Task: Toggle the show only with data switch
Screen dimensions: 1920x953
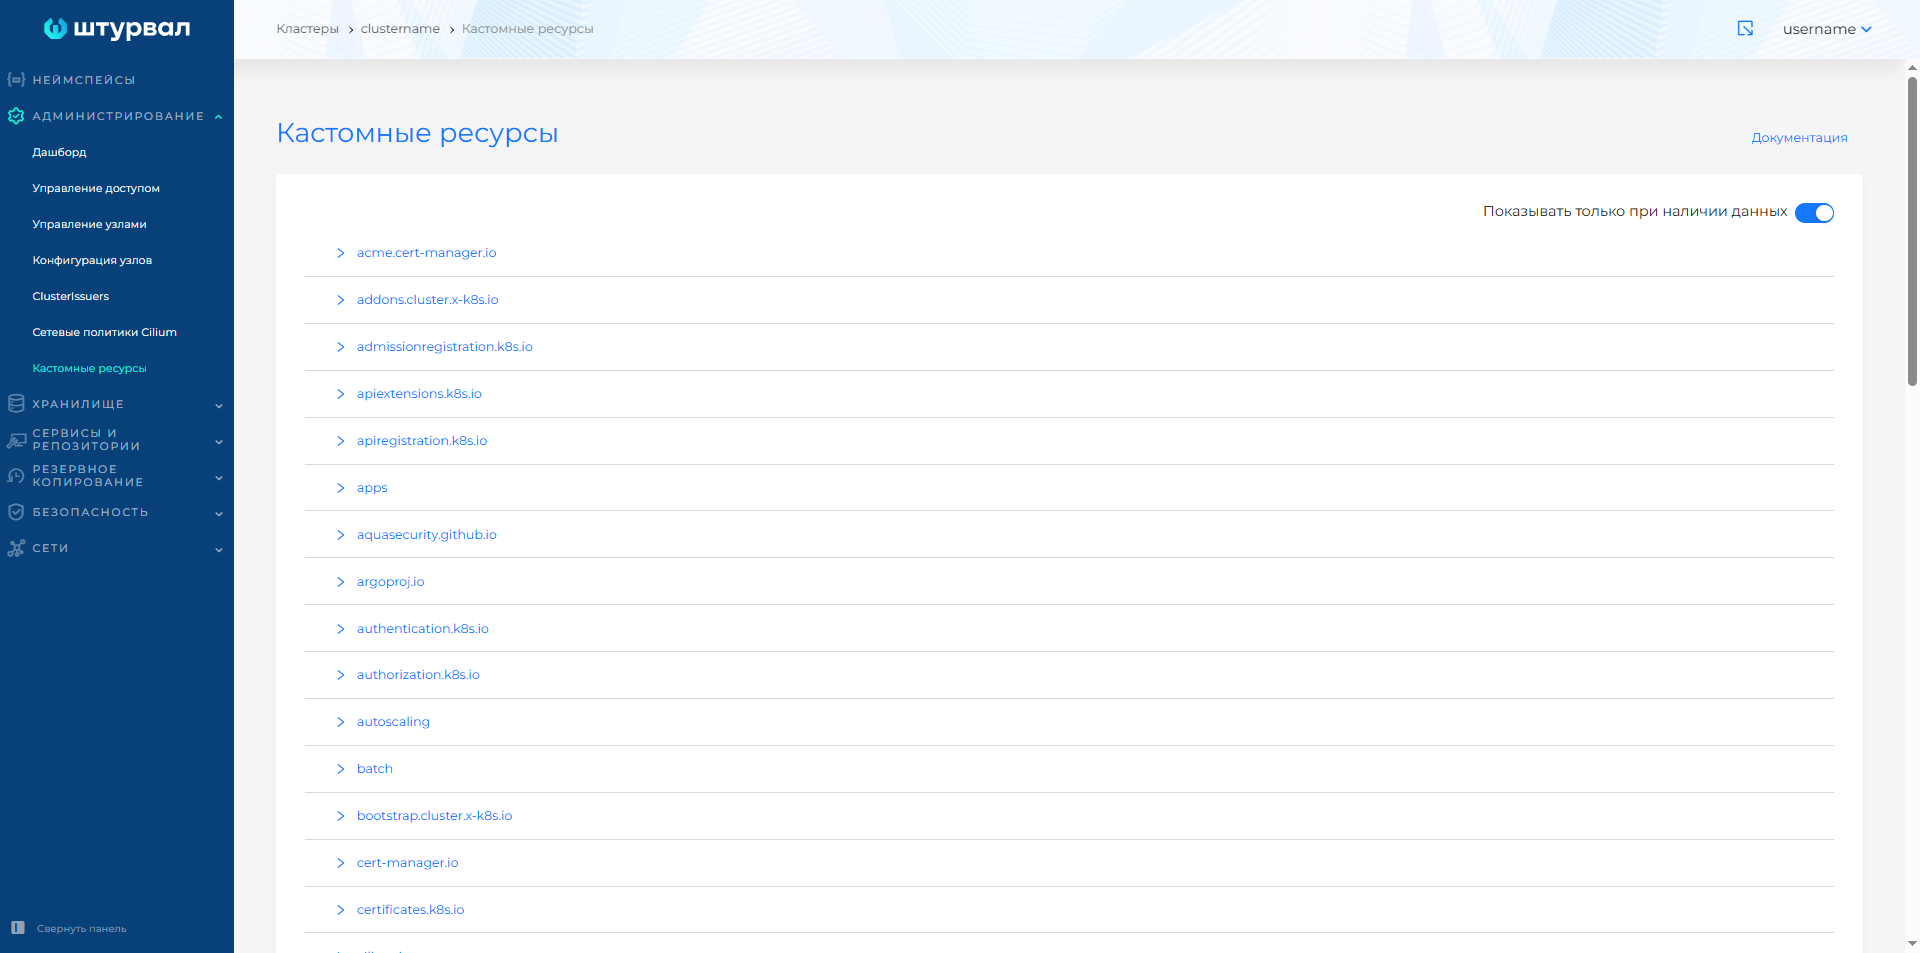Action: (x=1813, y=213)
